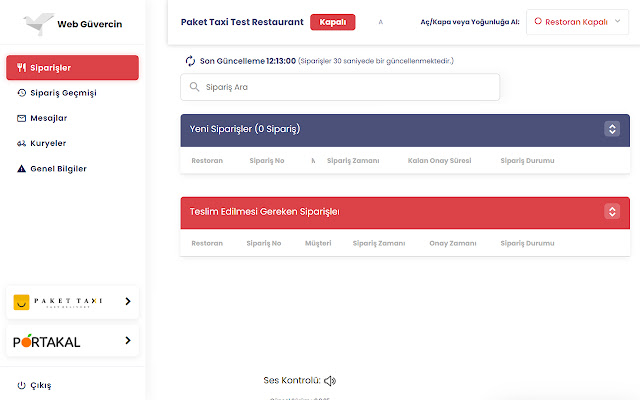Viewport: 640px width, 400px height.
Task: Open the Restoran Kapalı dropdown
Action: pos(577,22)
